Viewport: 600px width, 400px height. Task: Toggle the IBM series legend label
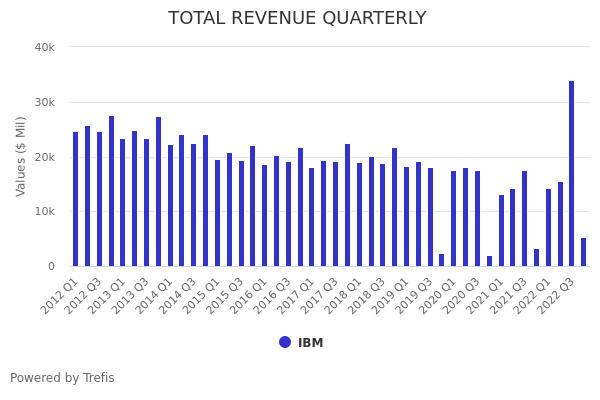[310, 343]
